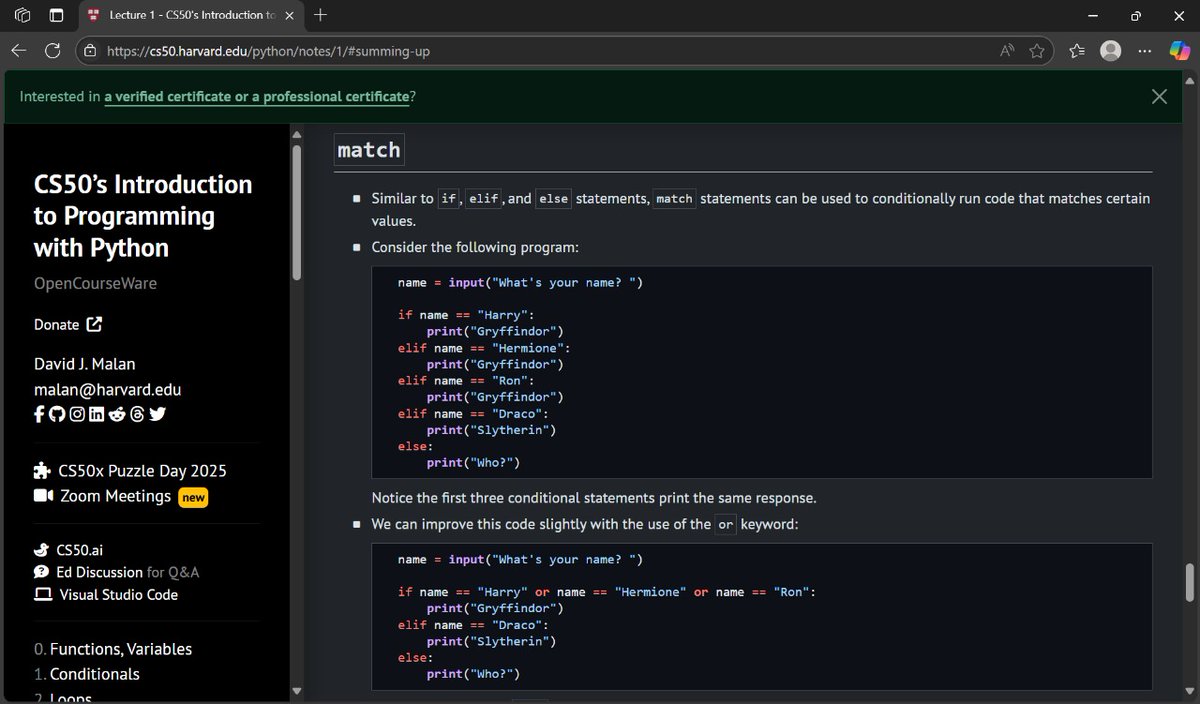Screen dimensions: 1200x704
Task: Click the print("Slytherin") line in first code block
Action: coord(491,430)
